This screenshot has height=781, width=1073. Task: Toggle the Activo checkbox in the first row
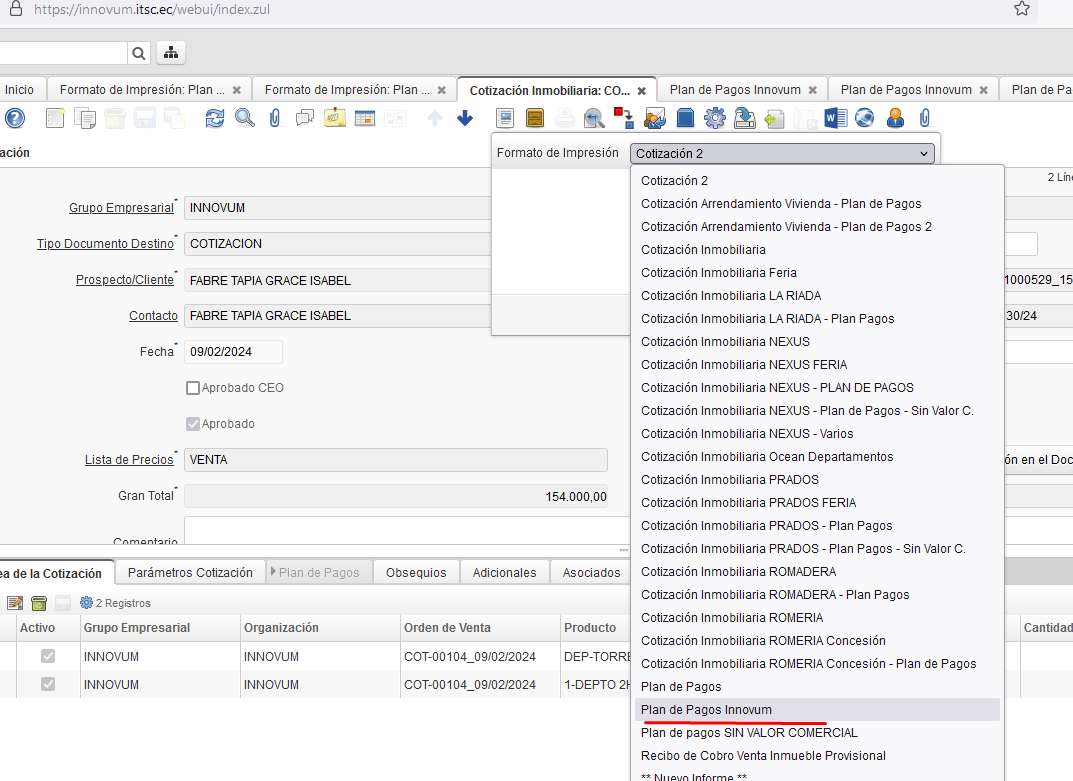pyautogui.click(x=47, y=657)
